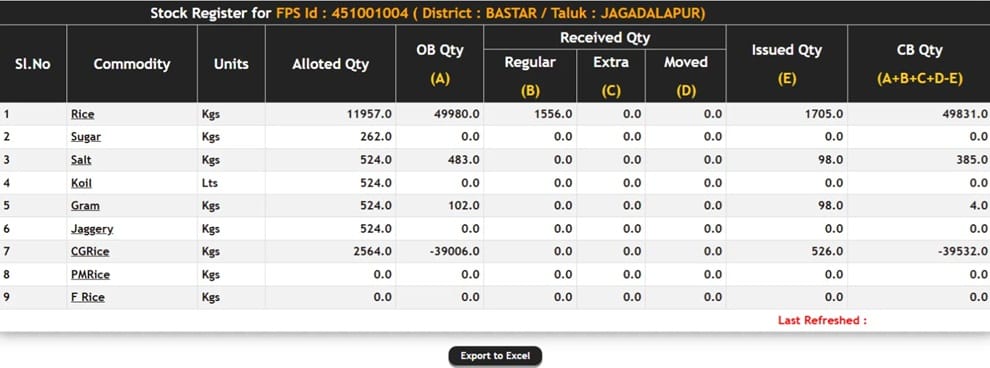Click the Kgs unit in Jaggery row

(x=211, y=229)
